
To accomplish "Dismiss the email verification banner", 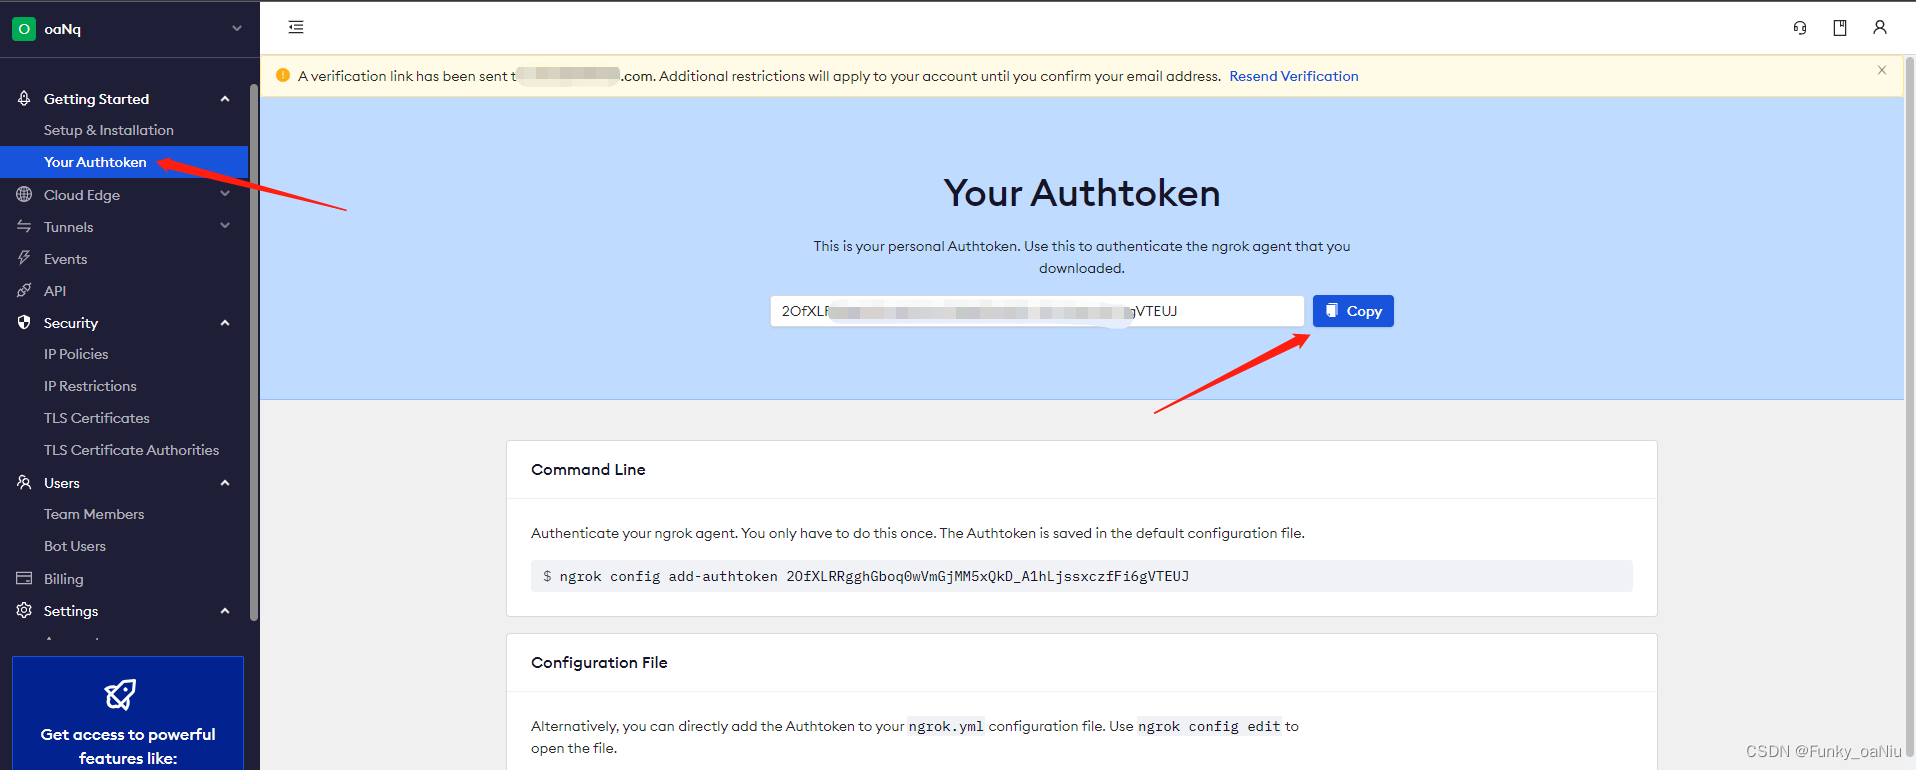I will click(x=1882, y=70).
